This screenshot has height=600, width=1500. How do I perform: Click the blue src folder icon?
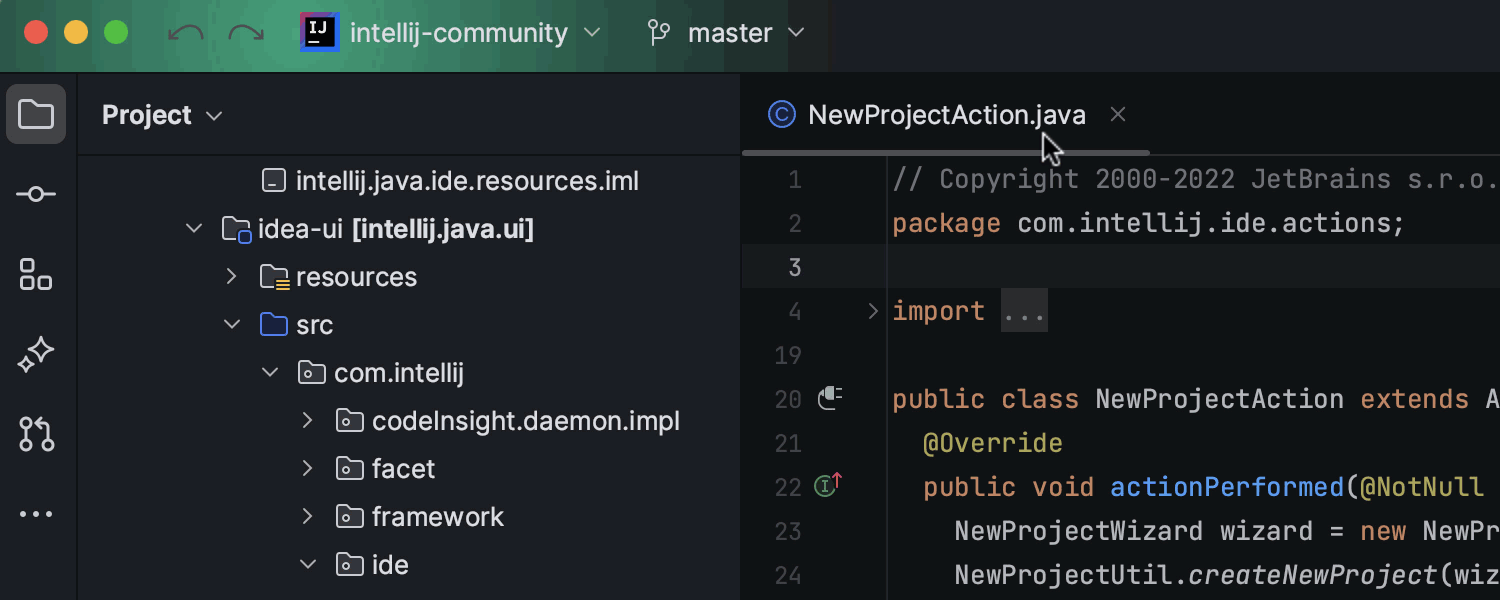coord(273,325)
